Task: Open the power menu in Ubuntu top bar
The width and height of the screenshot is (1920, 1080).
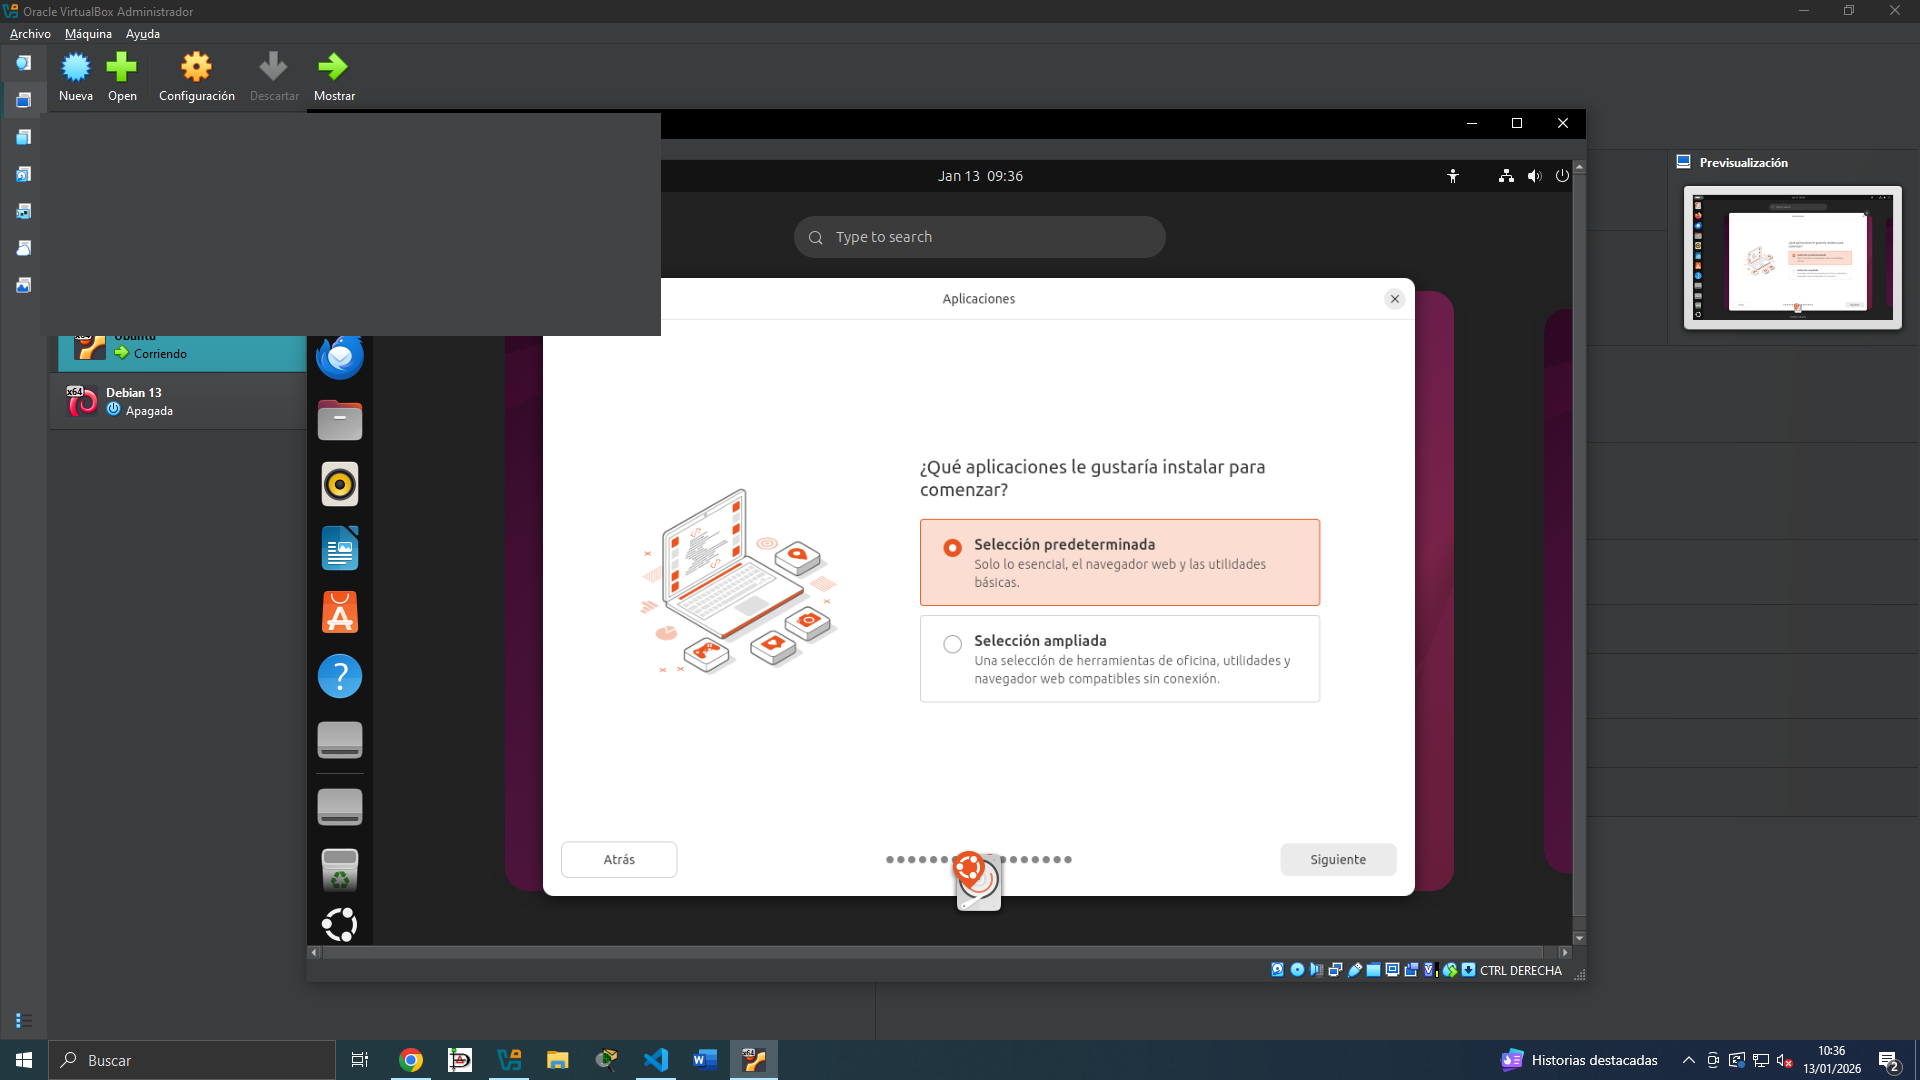Action: click(x=1562, y=176)
